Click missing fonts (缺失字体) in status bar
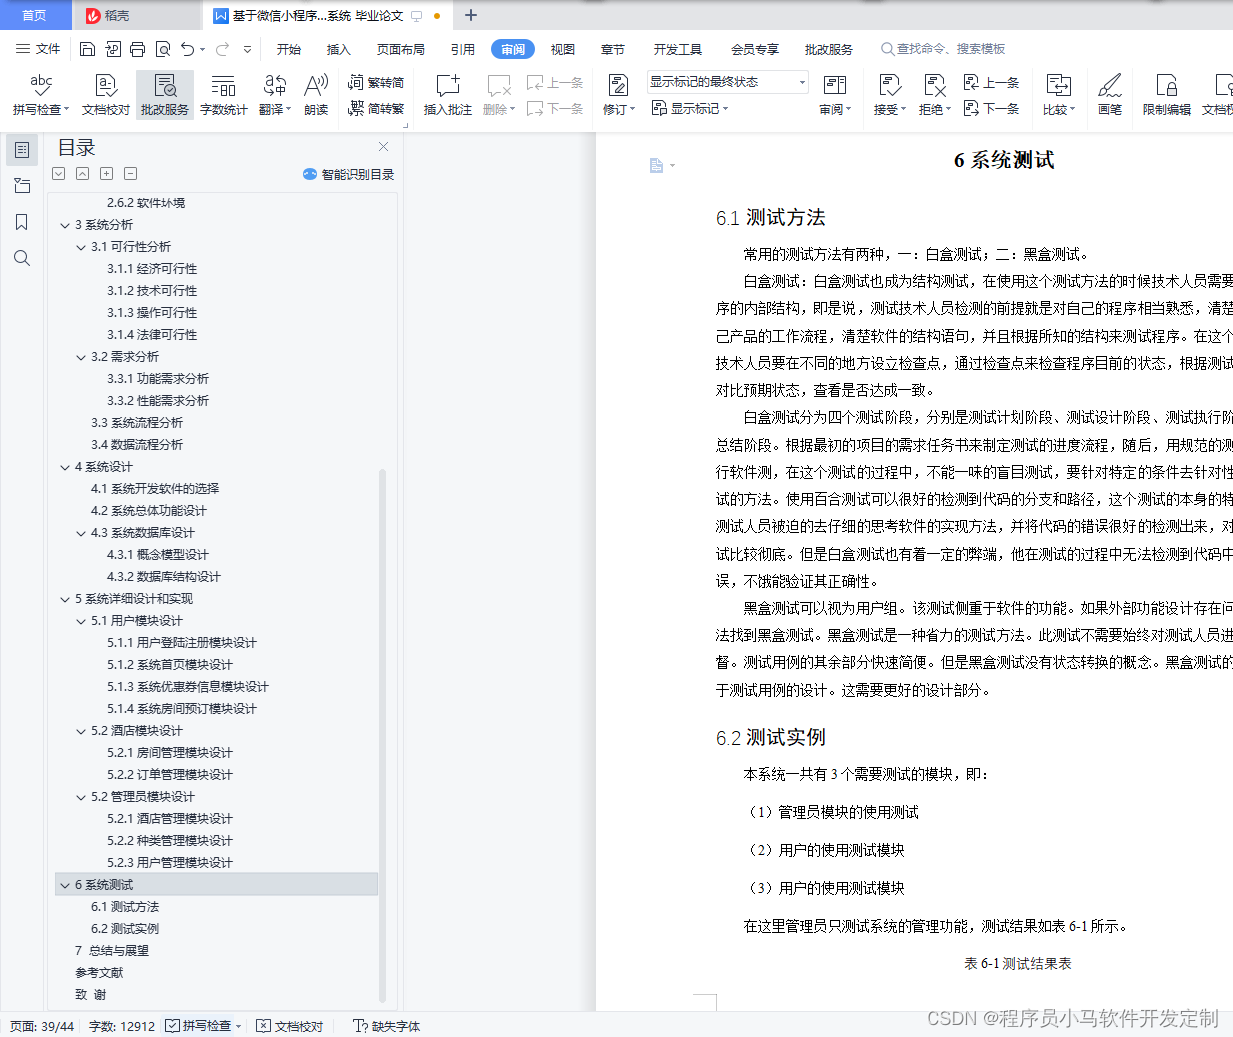This screenshot has height=1037, width=1233. coord(387,1026)
